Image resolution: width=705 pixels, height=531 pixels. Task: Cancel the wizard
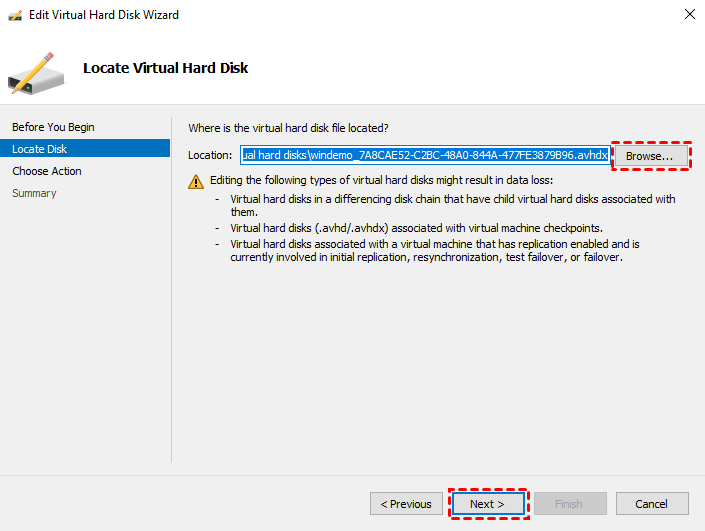[x=652, y=504]
